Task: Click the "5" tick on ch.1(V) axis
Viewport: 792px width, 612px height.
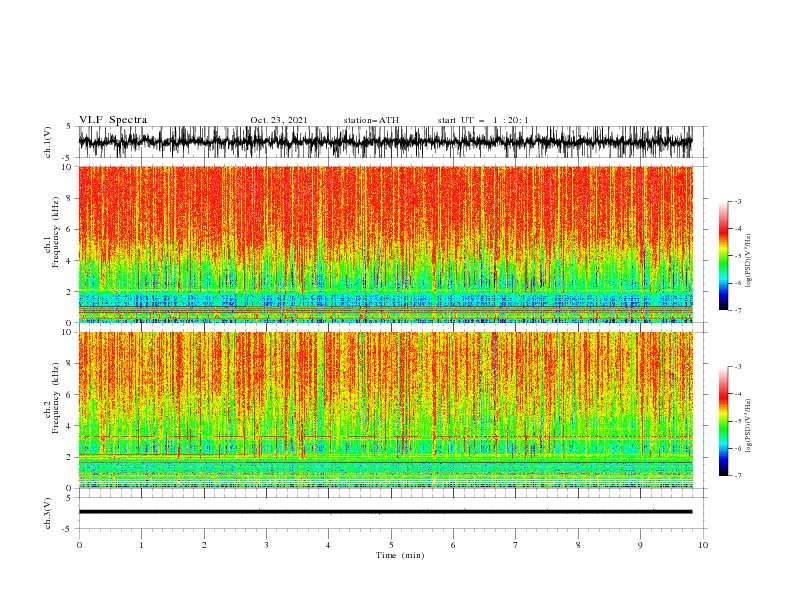Action: point(69,126)
